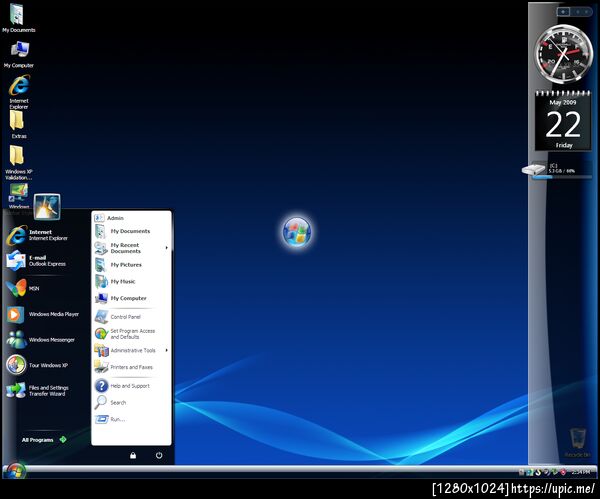
Task: Open Search from Start menu
Action: (111, 403)
